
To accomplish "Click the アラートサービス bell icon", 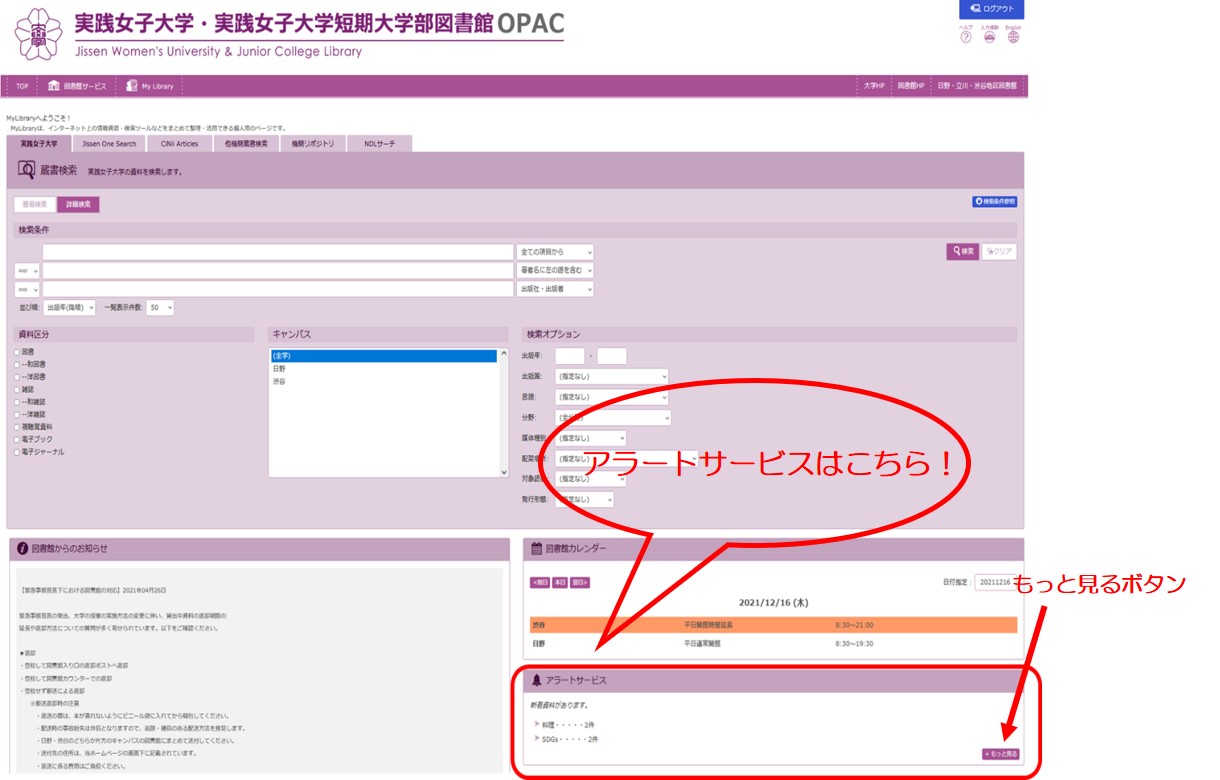I will 536,680.
